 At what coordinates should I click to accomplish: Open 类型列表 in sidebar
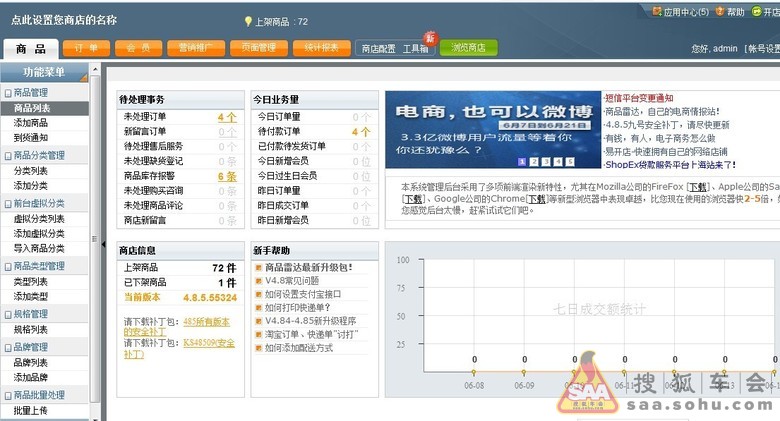(31, 282)
